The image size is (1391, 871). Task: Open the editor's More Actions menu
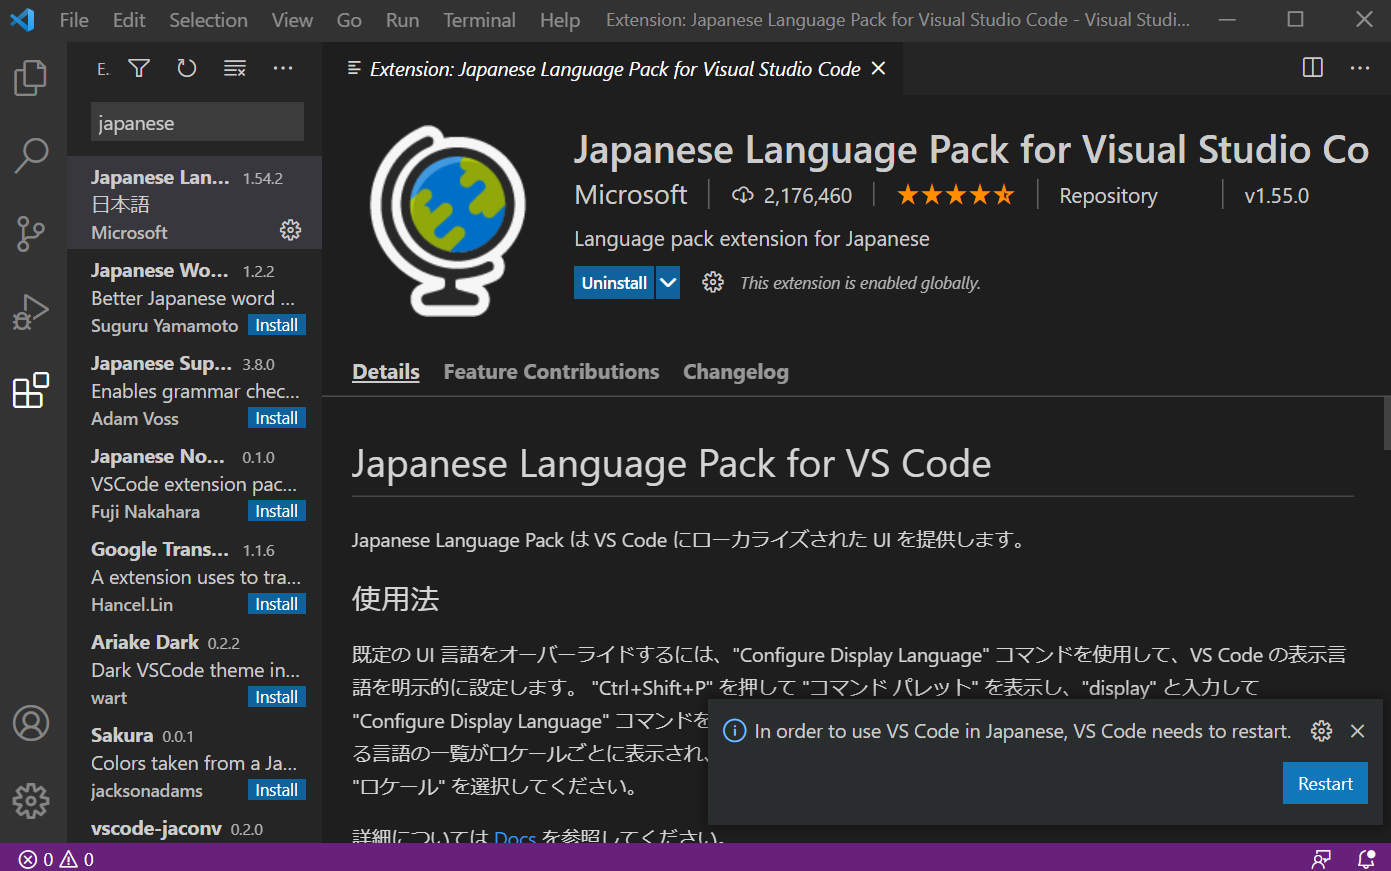(x=1359, y=68)
